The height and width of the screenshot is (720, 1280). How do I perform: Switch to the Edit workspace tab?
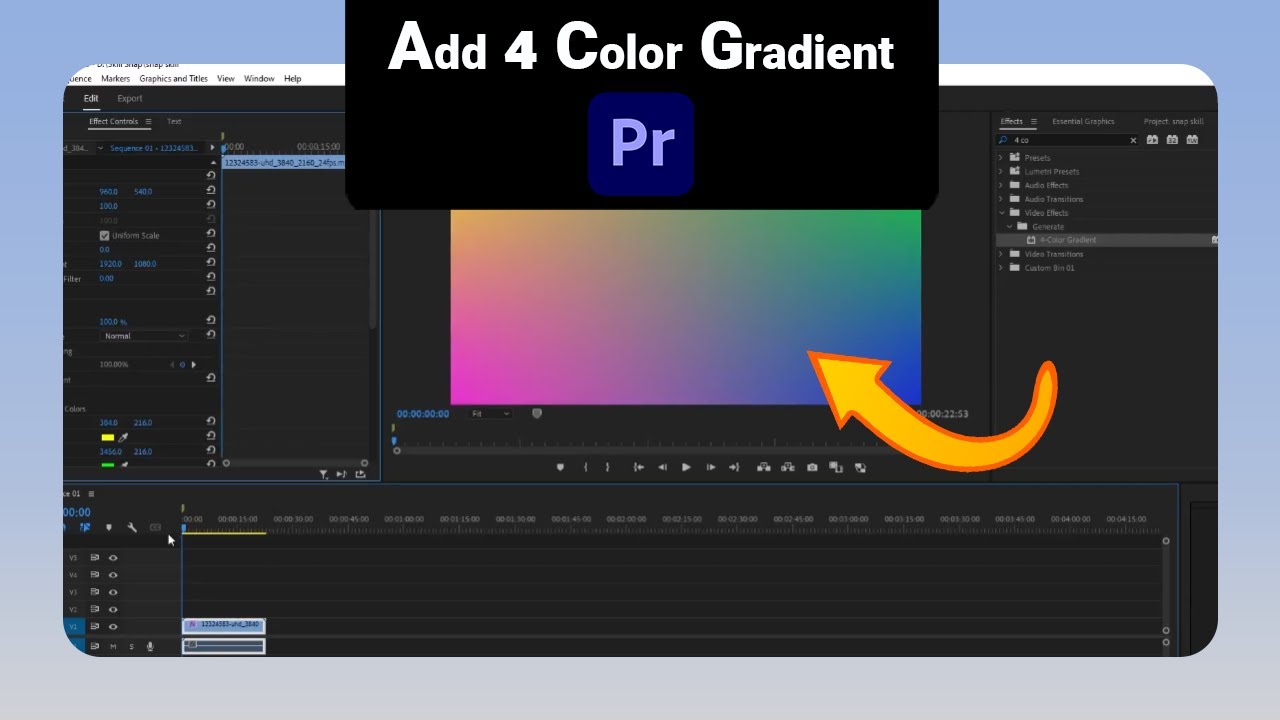pos(91,98)
